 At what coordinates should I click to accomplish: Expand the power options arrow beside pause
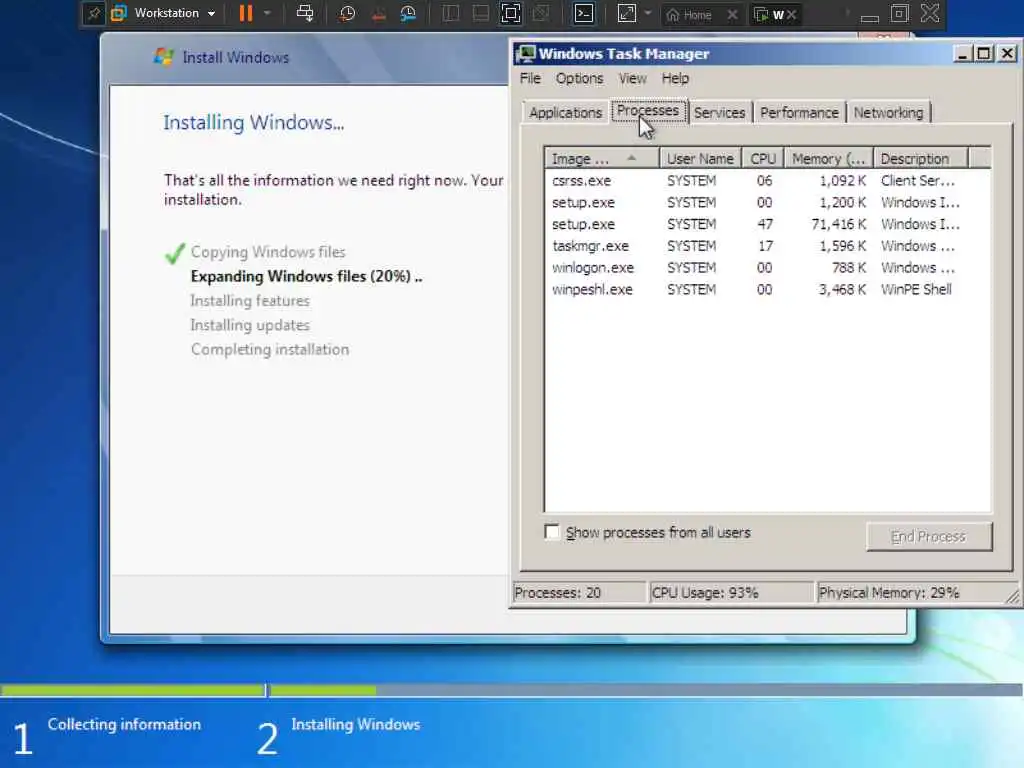pyautogui.click(x=267, y=13)
